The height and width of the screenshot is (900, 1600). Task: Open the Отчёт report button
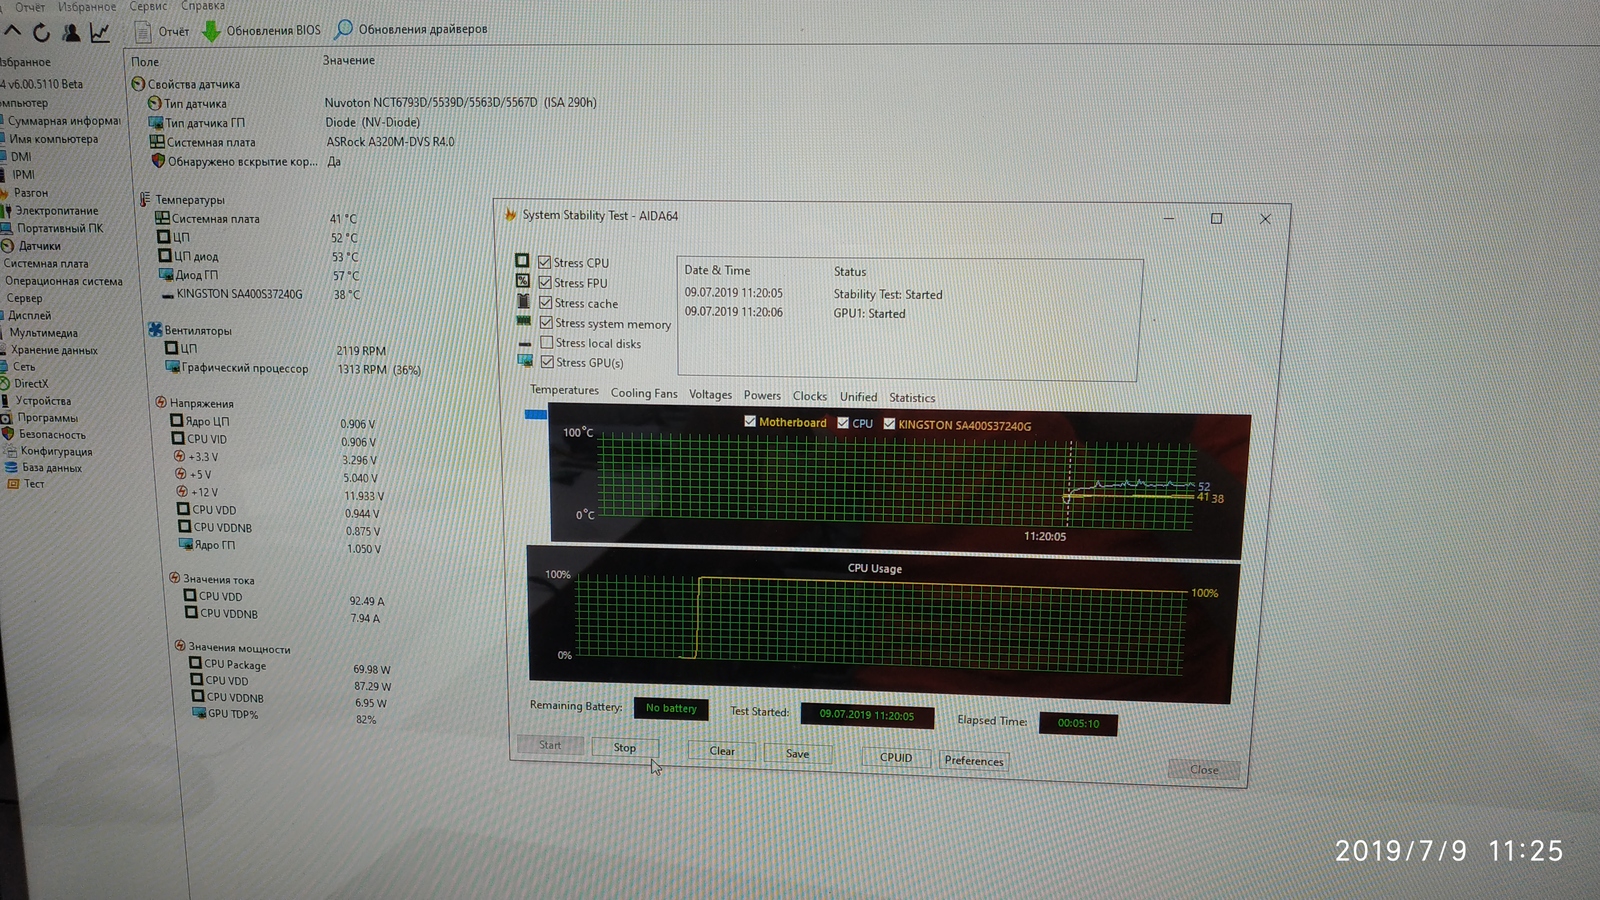click(162, 31)
